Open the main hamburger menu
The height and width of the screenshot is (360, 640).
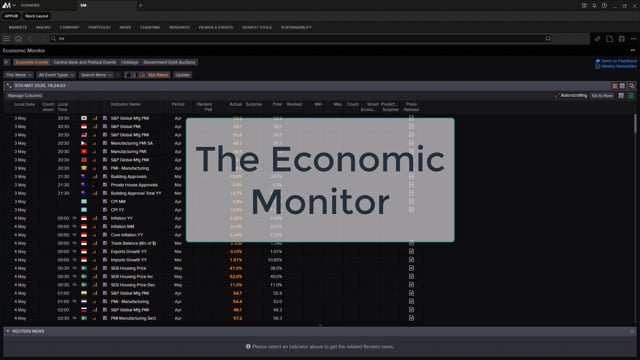tap(7, 38)
